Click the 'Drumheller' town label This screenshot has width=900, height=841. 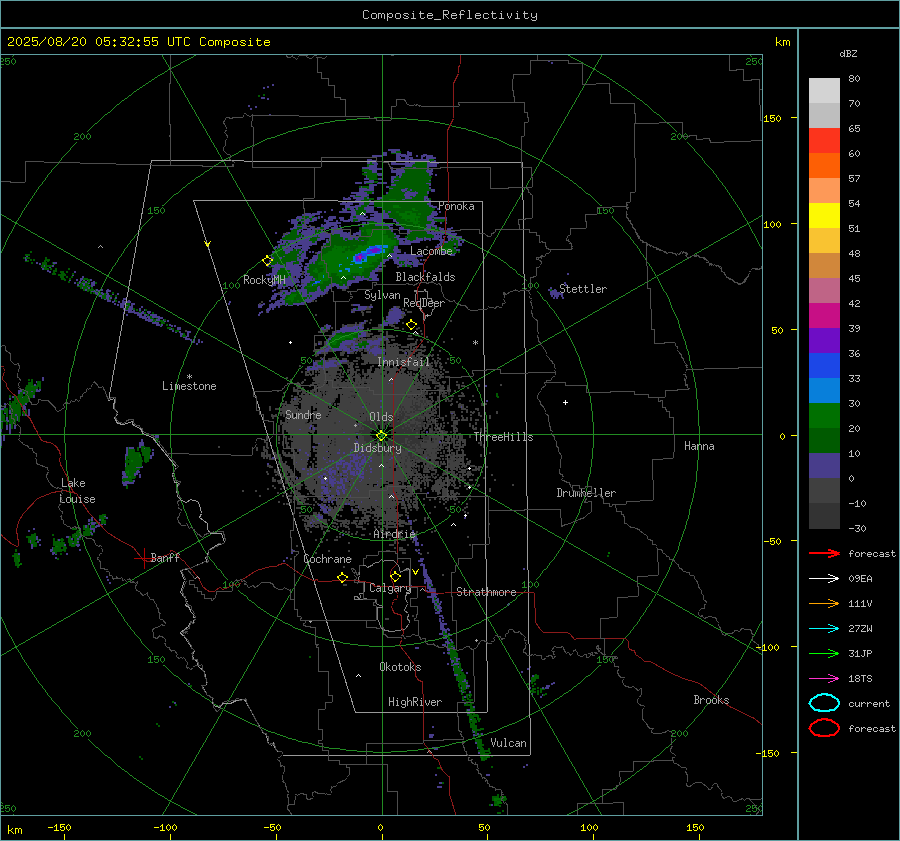(586, 493)
